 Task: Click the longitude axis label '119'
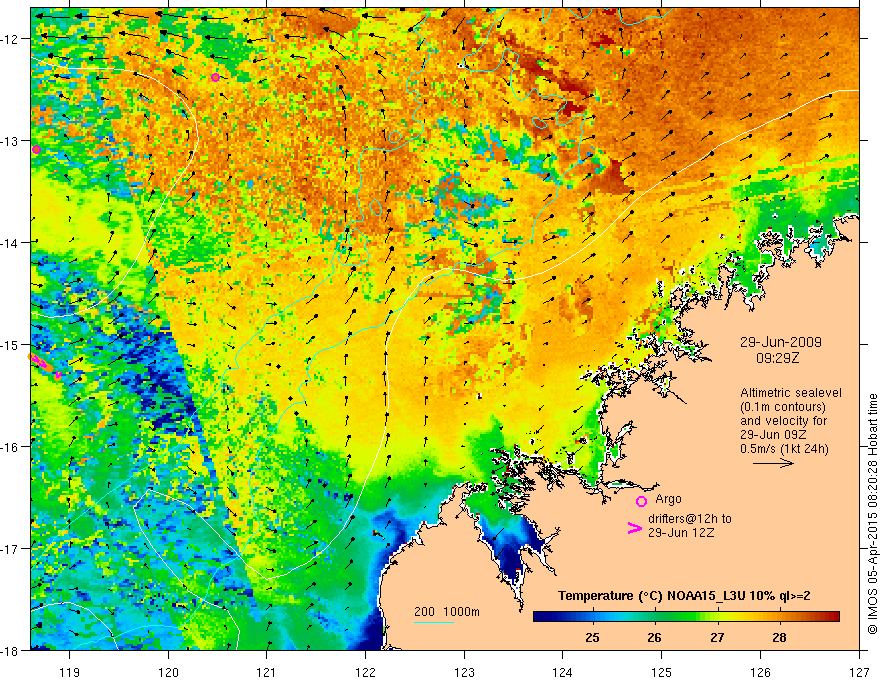coord(70,672)
